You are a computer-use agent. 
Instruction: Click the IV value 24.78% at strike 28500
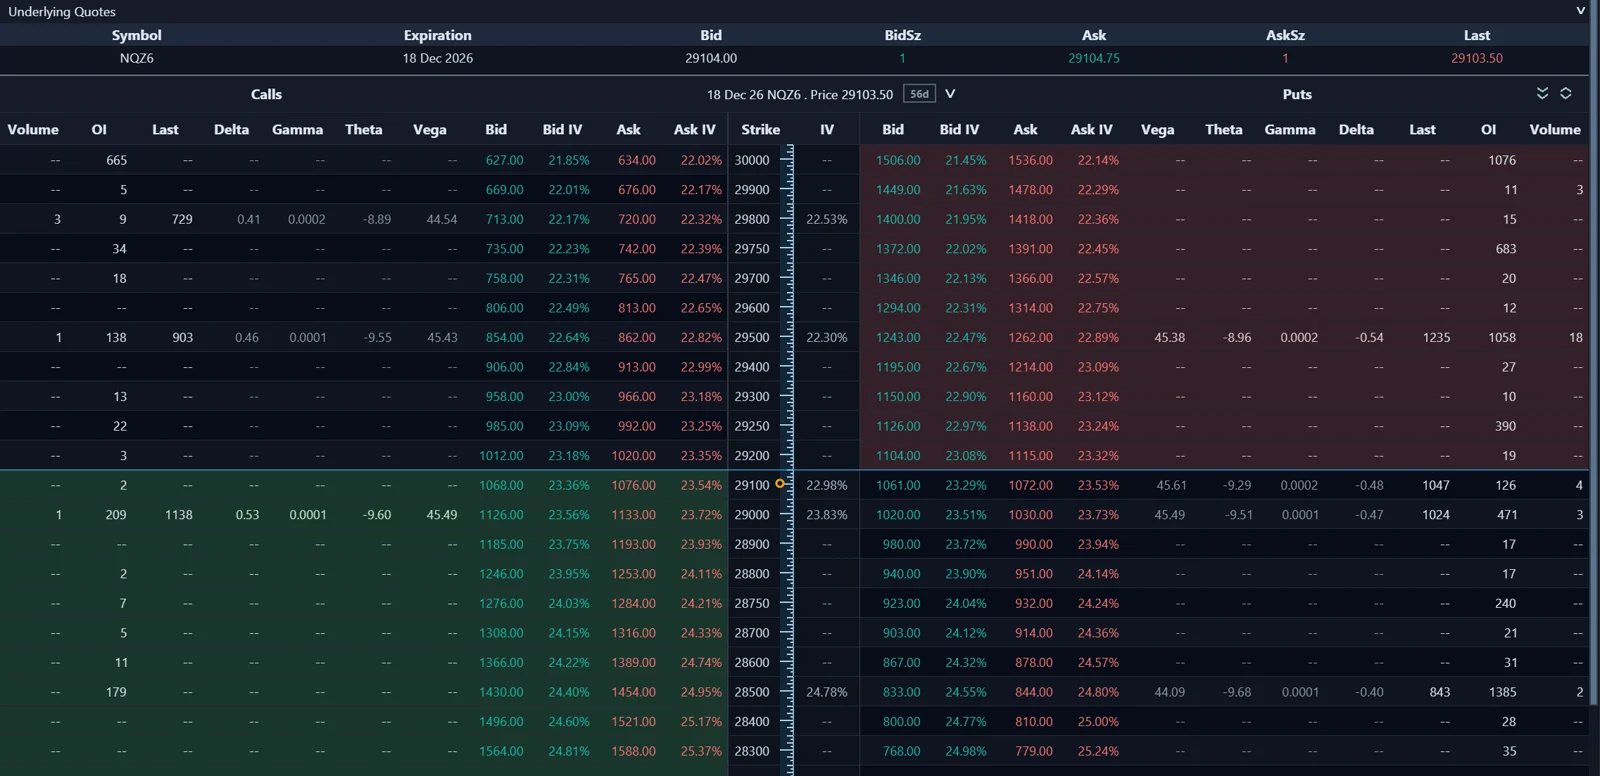(x=827, y=692)
